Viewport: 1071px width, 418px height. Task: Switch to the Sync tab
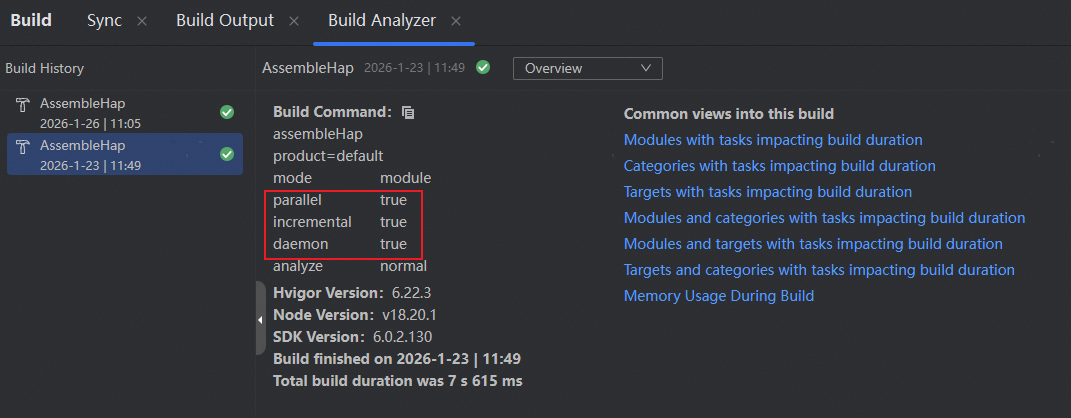104,21
